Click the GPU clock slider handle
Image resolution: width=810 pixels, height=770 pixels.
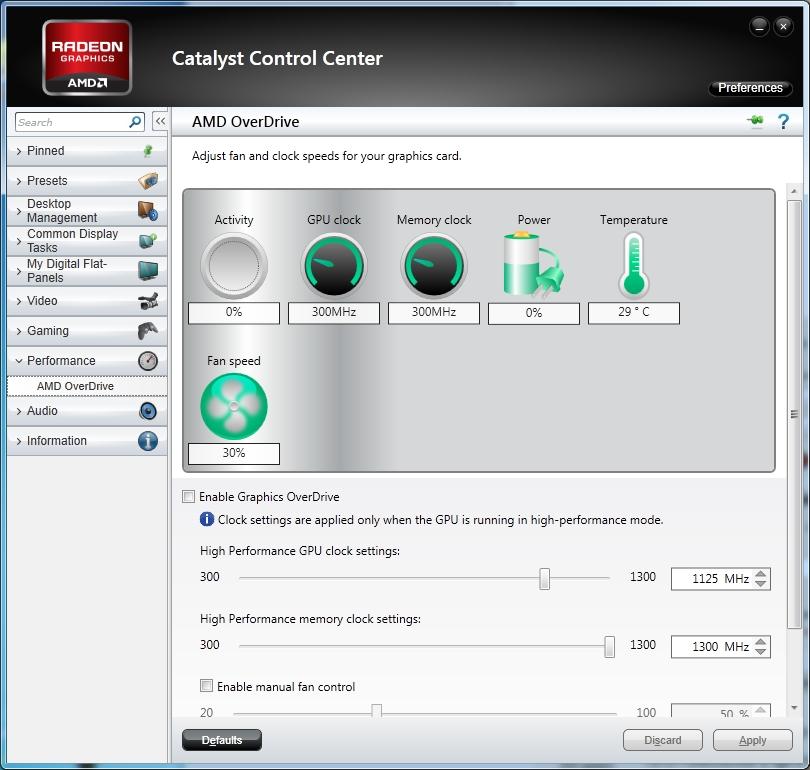coord(544,578)
